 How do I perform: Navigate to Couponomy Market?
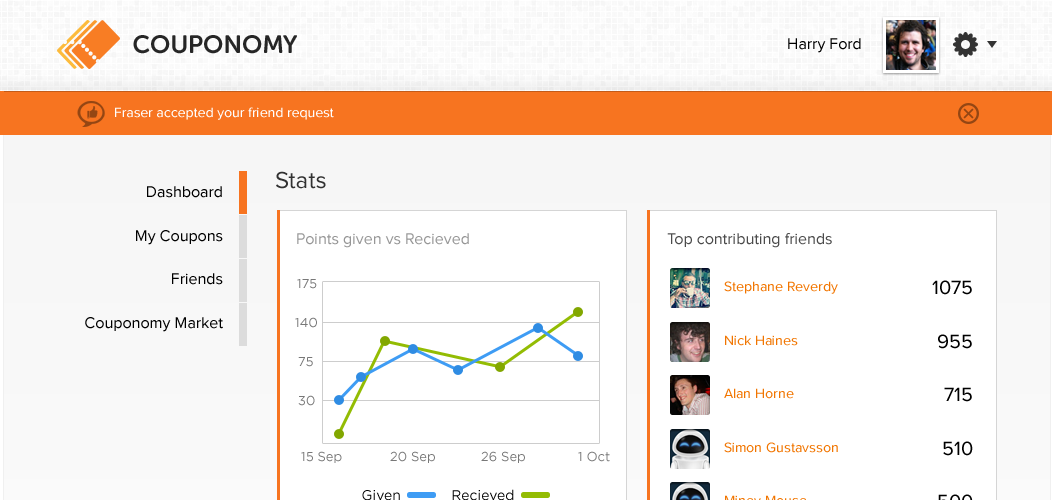point(154,323)
